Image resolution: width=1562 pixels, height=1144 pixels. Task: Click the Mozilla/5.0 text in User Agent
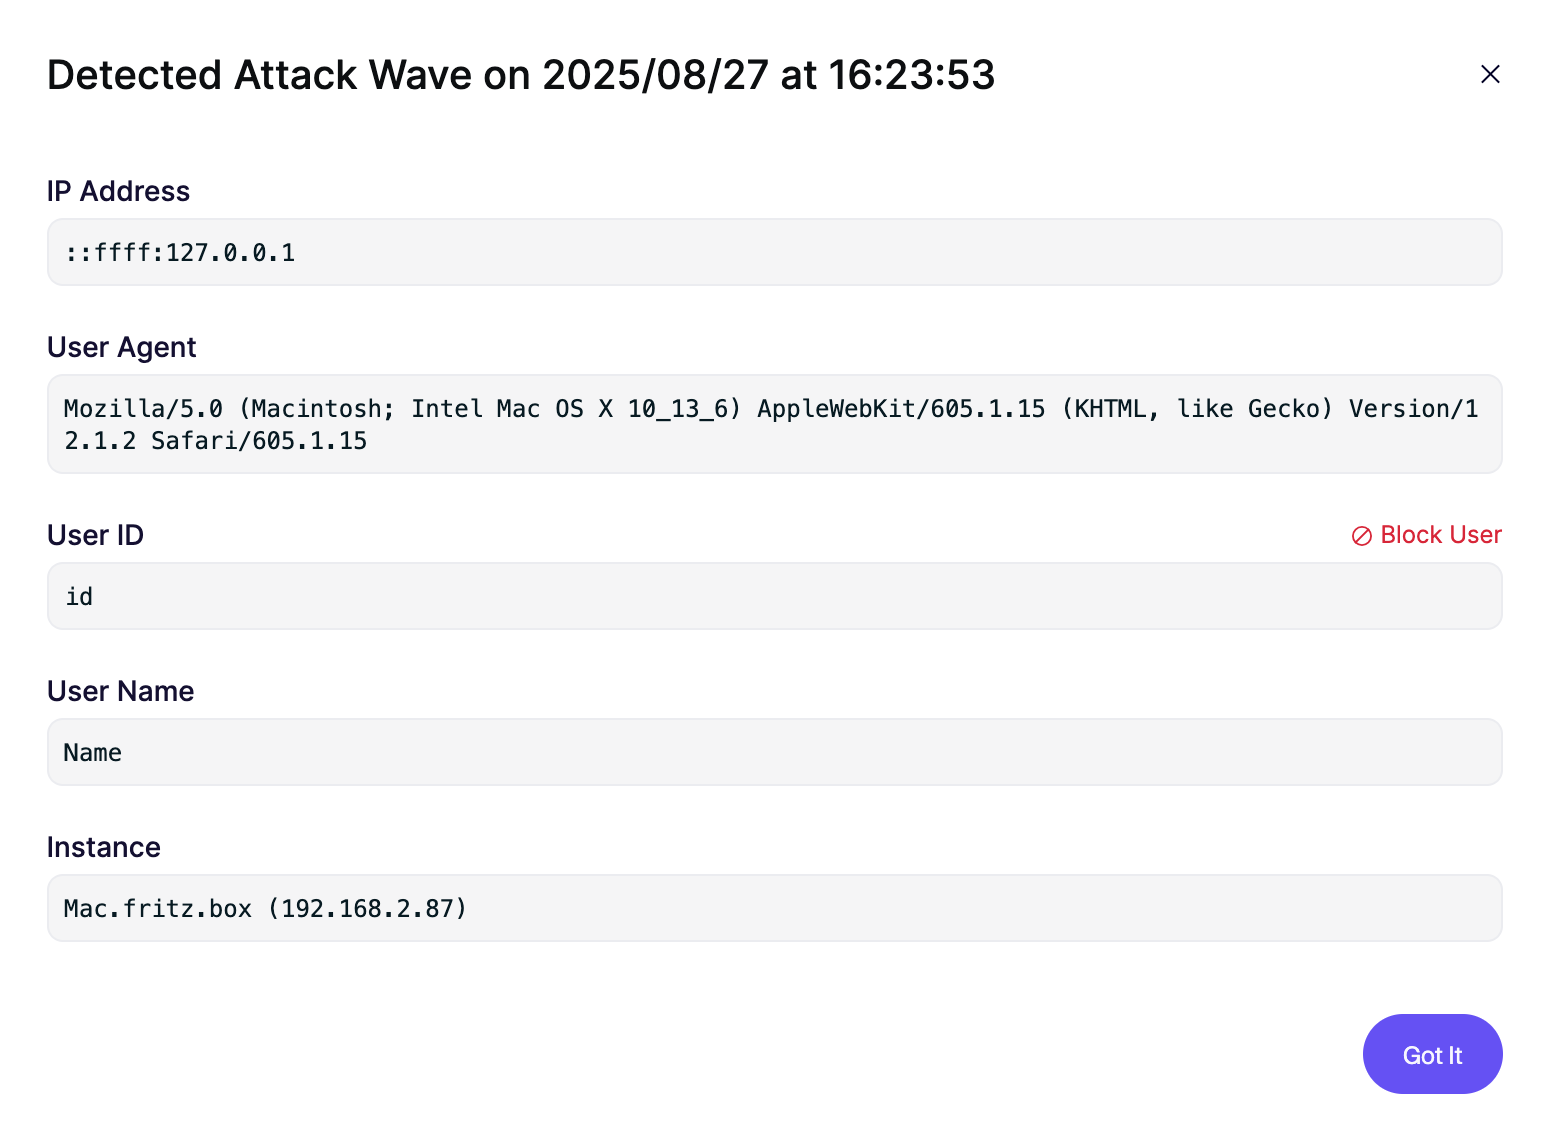click(x=143, y=408)
